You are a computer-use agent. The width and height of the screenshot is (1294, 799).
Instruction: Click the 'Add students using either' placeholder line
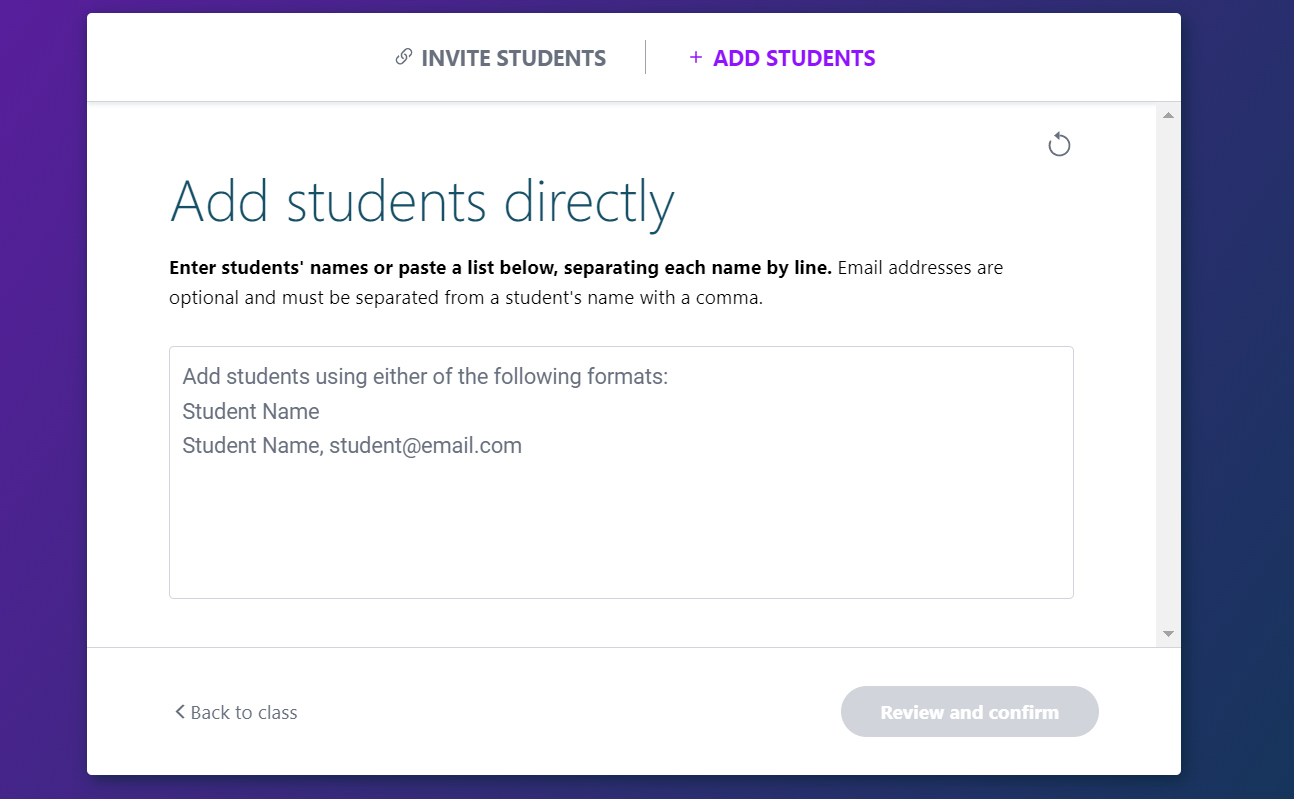pos(425,377)
